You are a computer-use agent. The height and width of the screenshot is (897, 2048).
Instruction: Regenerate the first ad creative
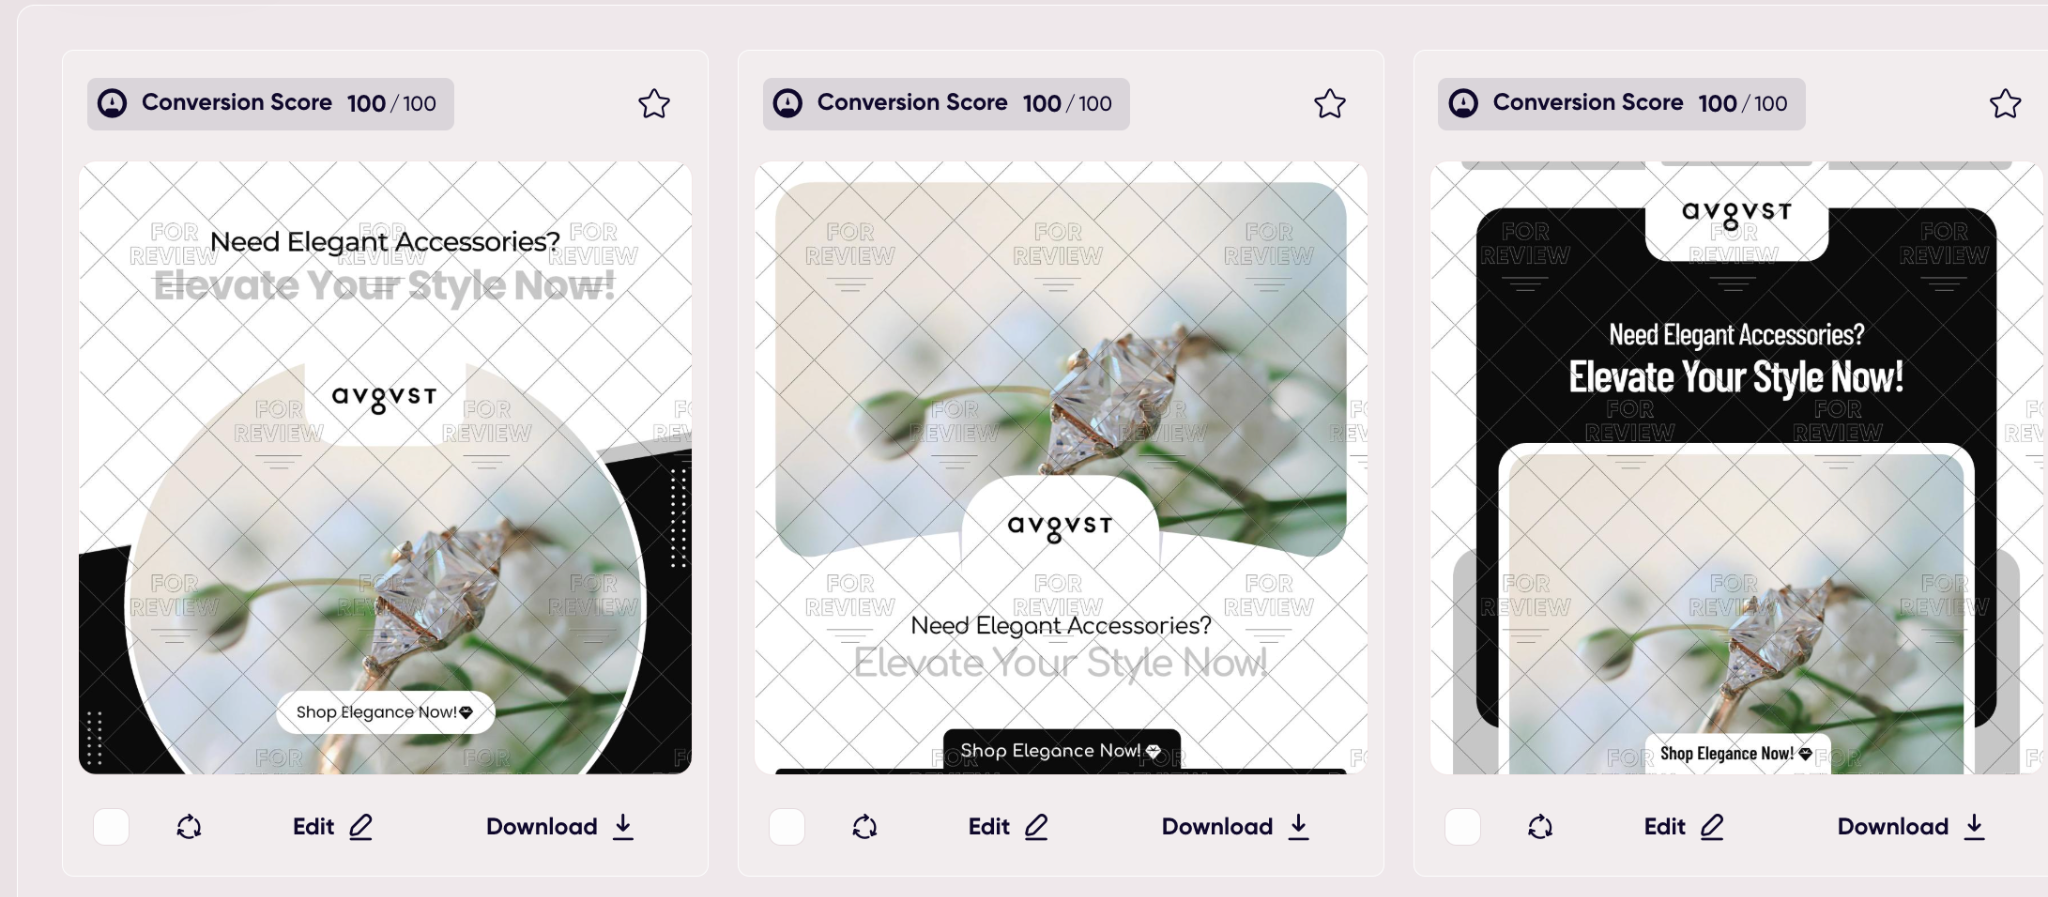[x=189, y=827]
